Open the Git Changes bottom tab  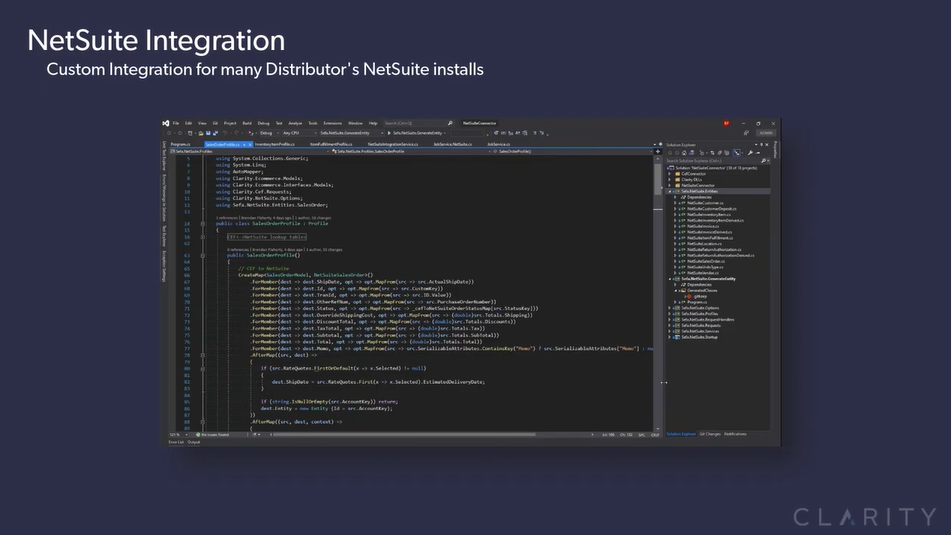tap(710, 434)
